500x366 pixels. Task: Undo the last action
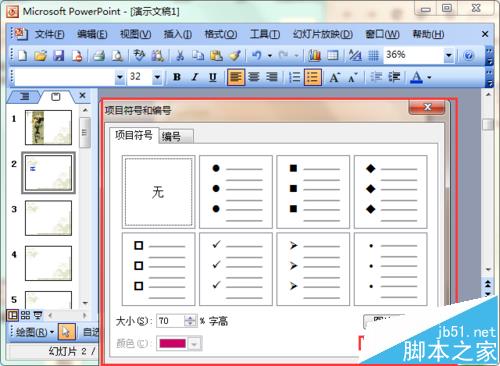click(x=256, y=56)
